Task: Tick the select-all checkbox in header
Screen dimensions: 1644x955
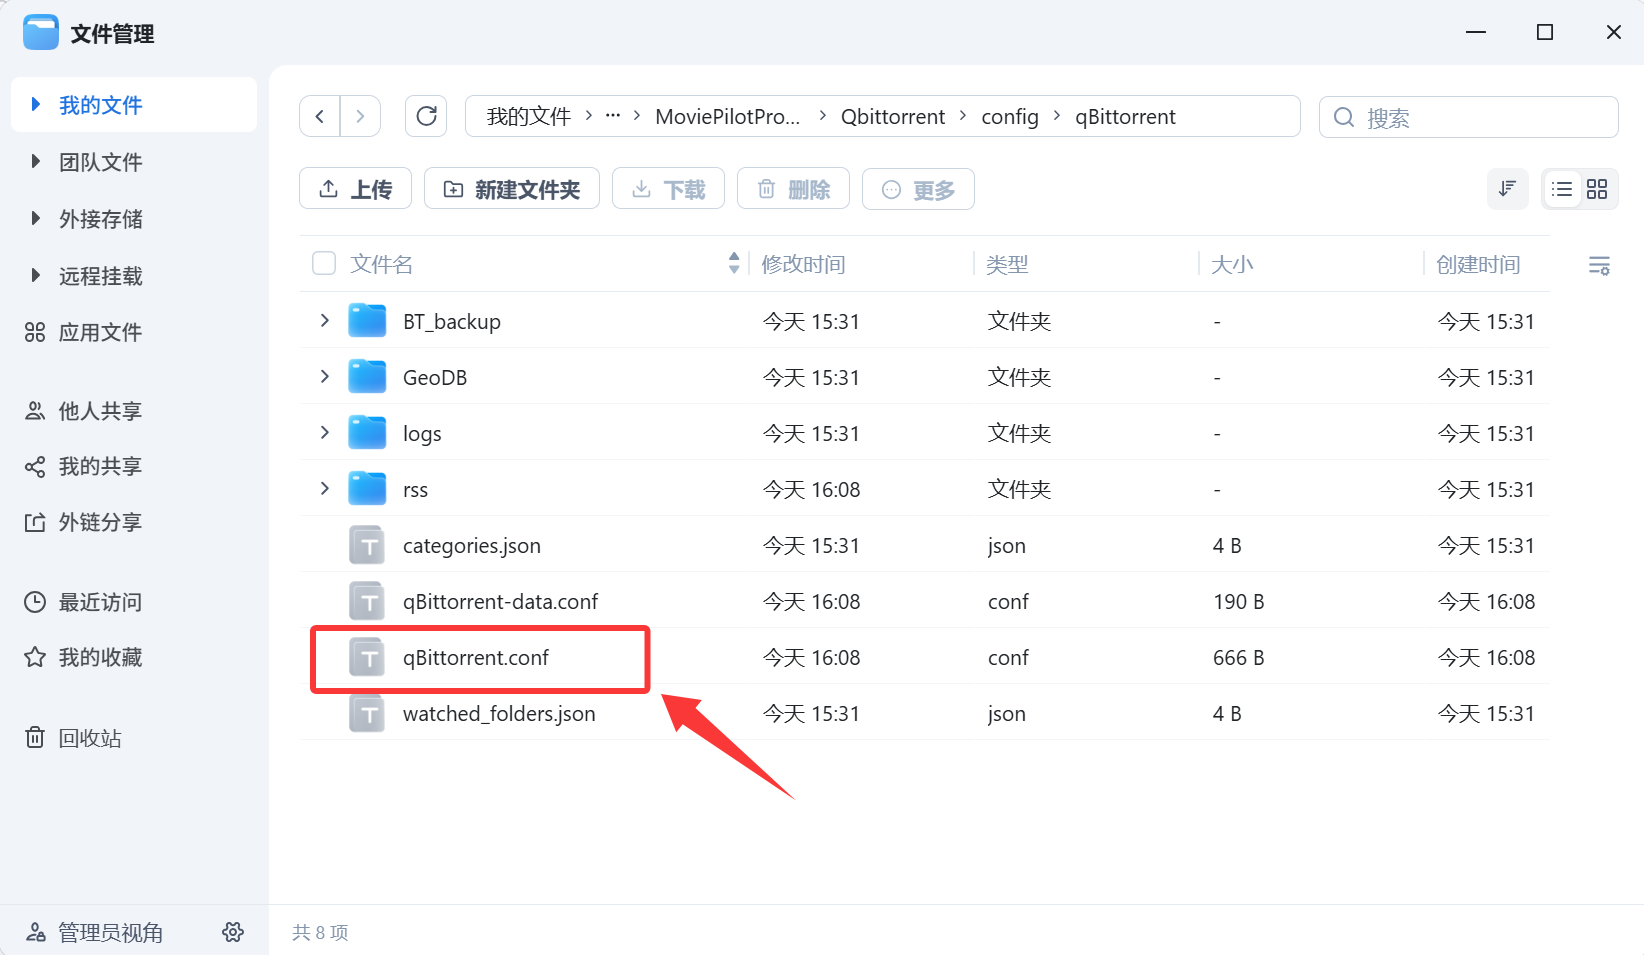Action: tap(324, 263)
